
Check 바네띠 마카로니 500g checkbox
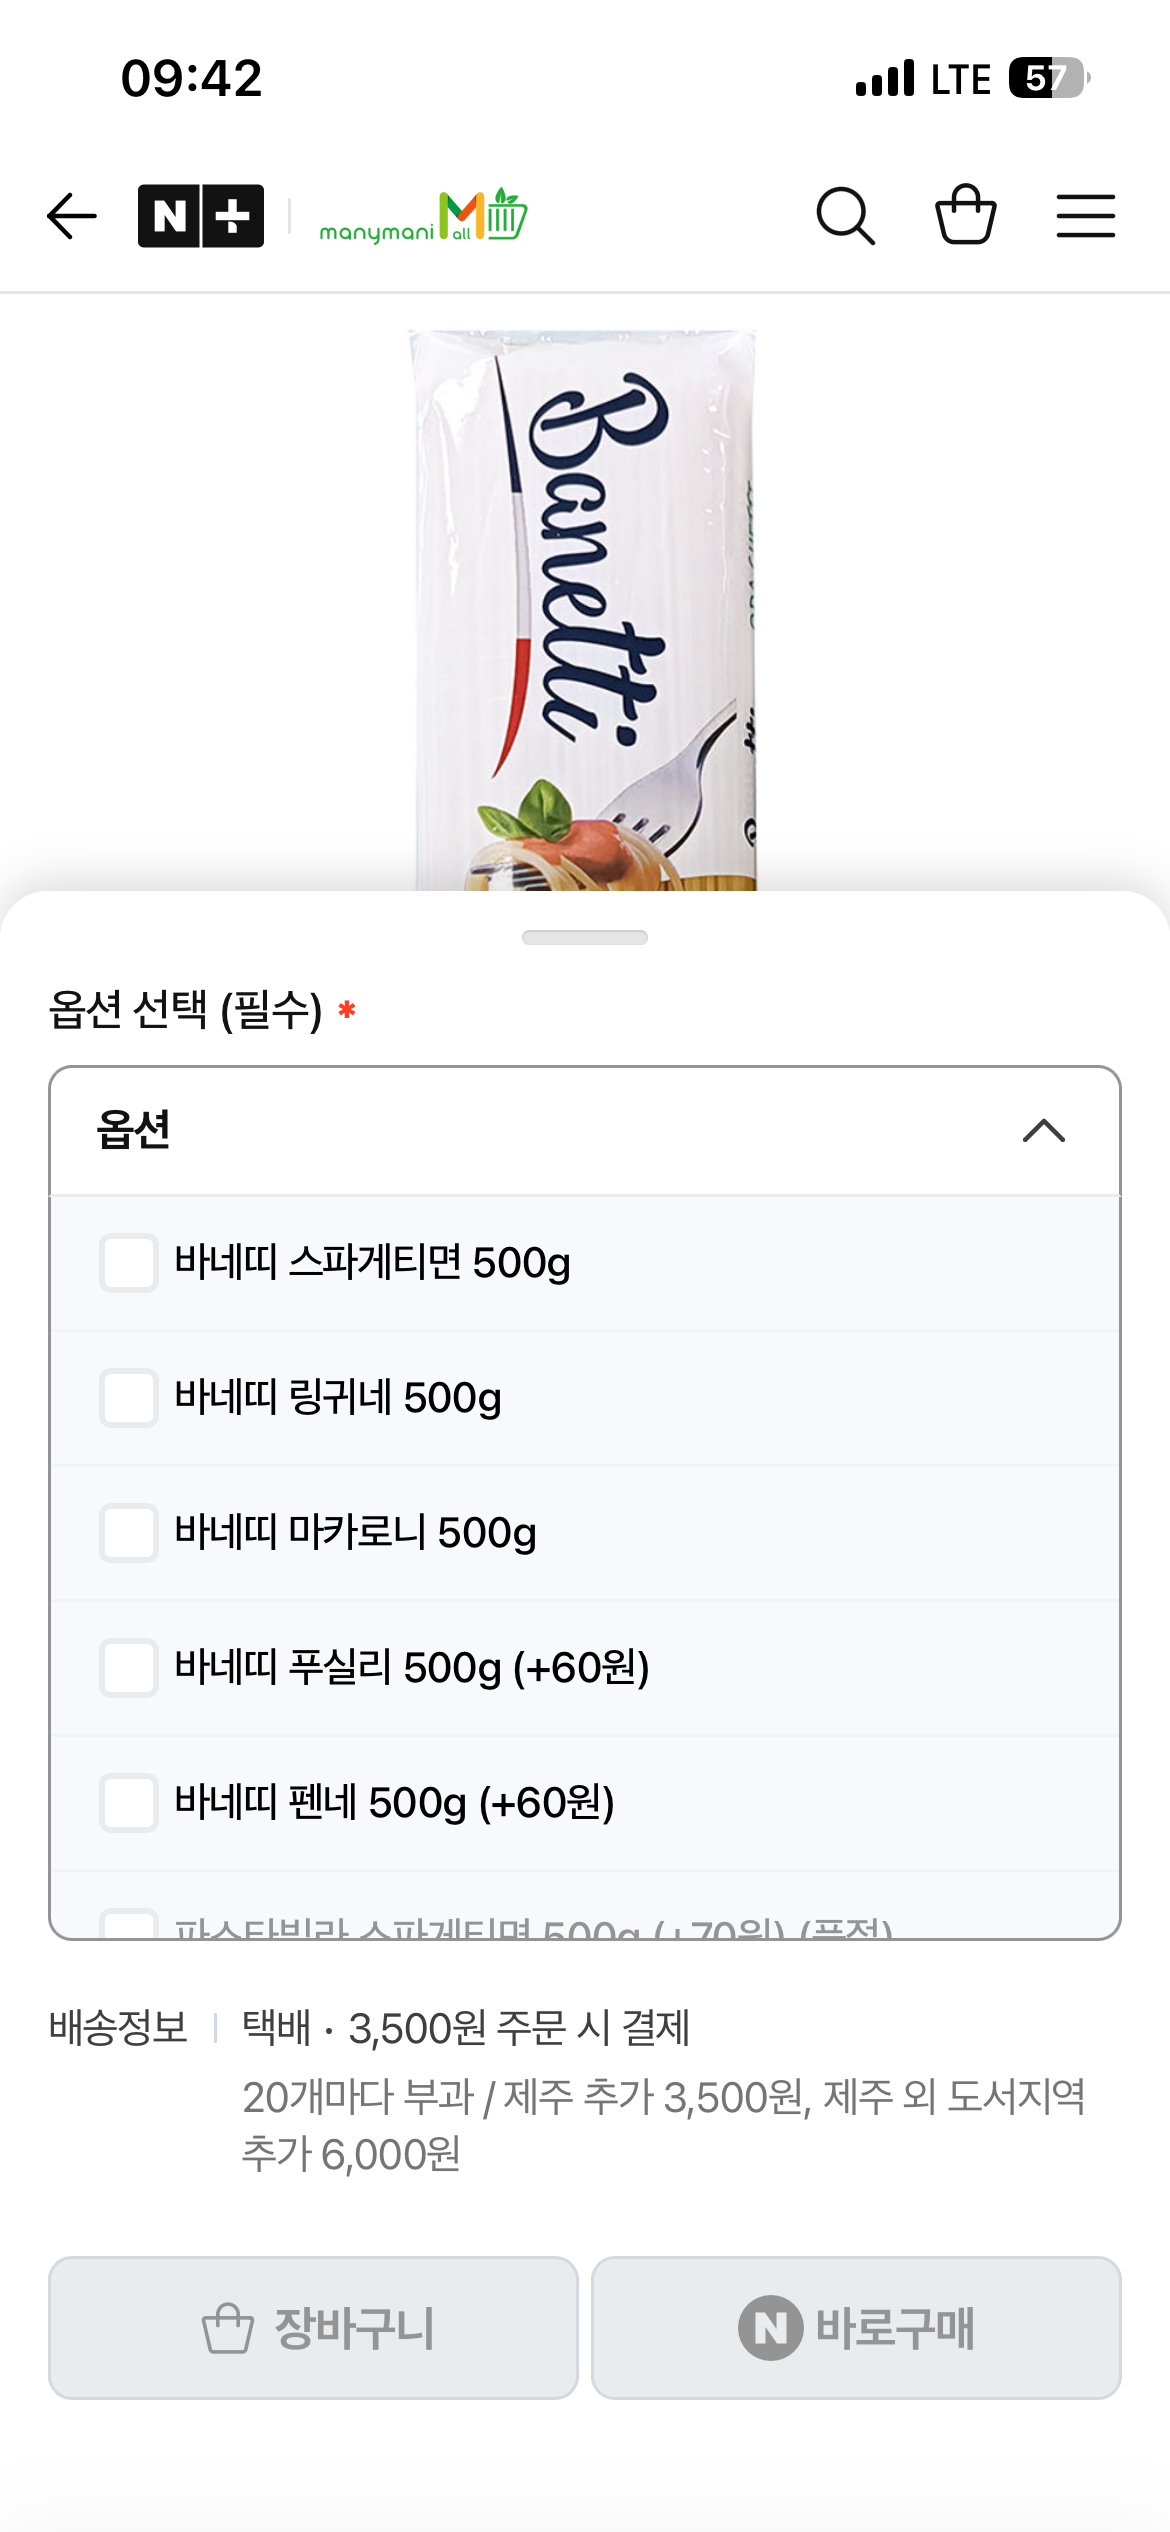(x=129, y=1533)
